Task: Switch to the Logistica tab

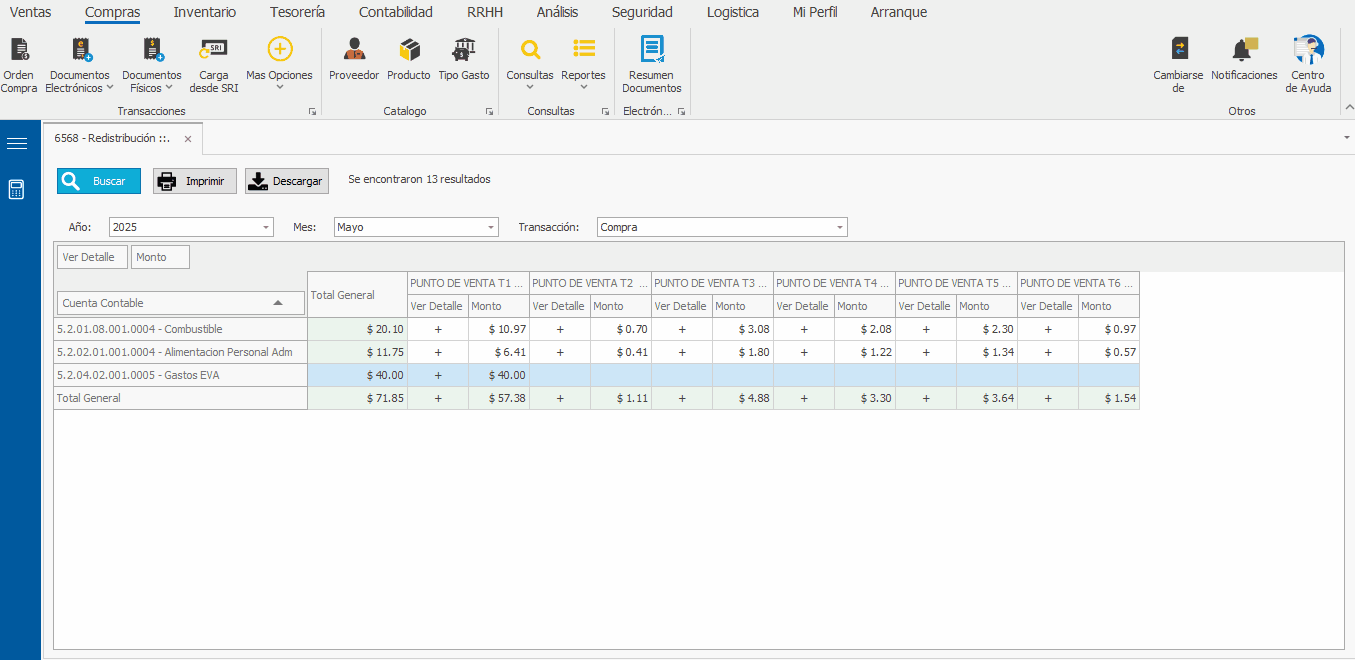Action: [x=733, y=12]
